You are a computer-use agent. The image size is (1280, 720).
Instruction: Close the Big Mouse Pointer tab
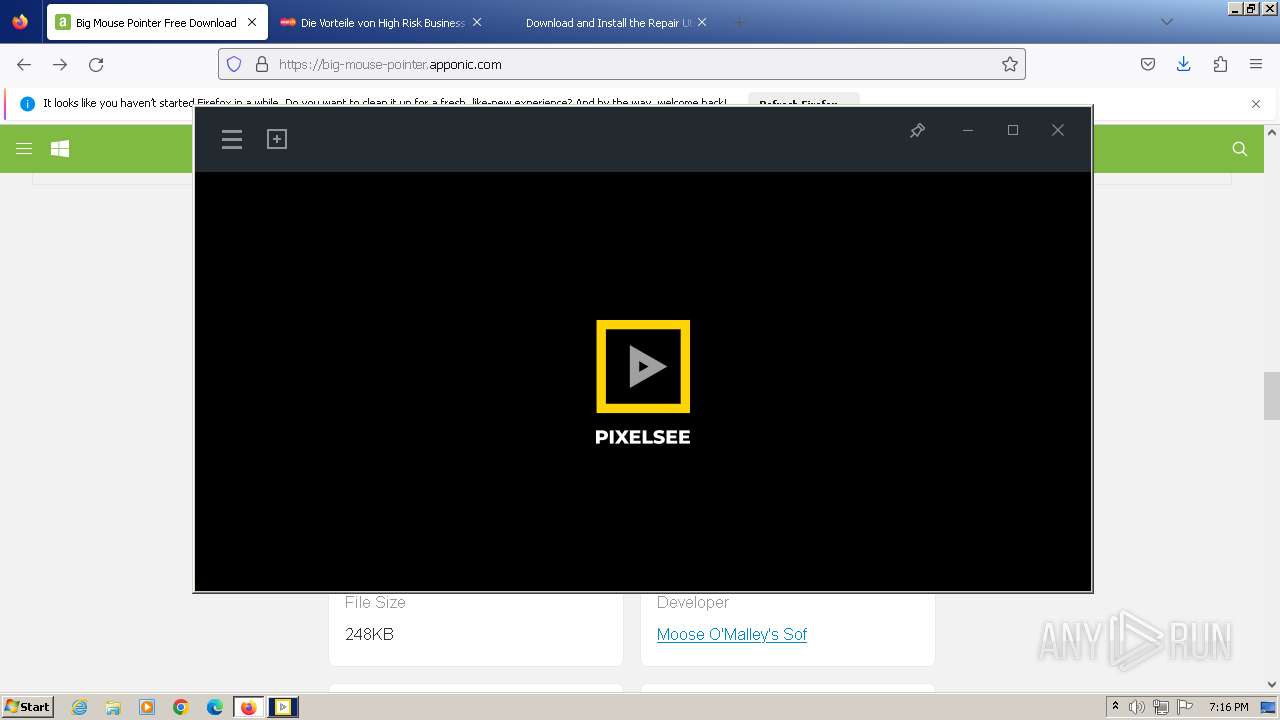point(252,22)
